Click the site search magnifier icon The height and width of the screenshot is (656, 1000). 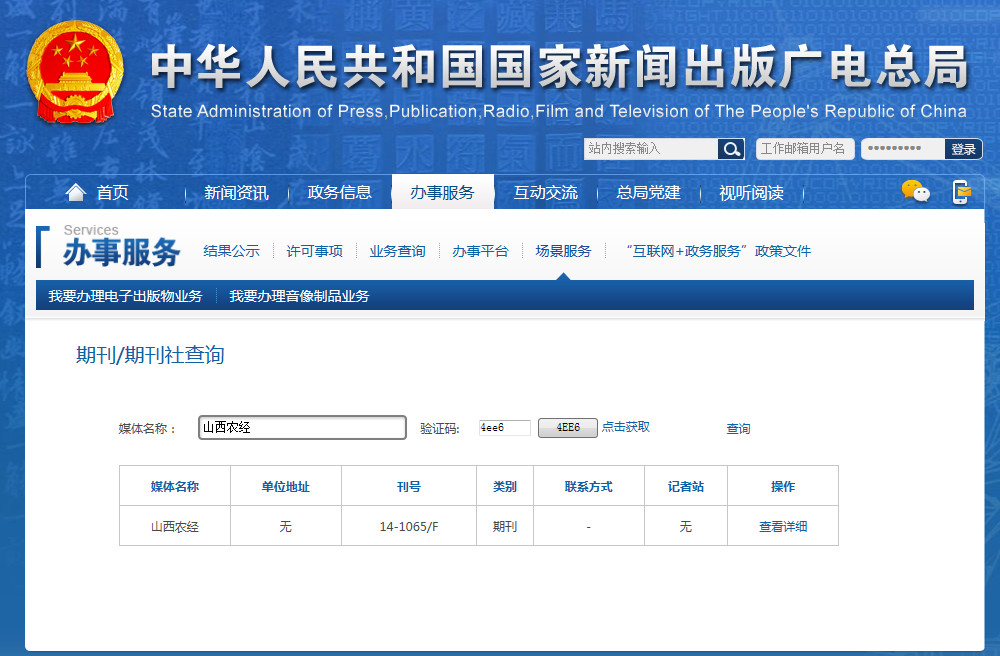(731, 149)
